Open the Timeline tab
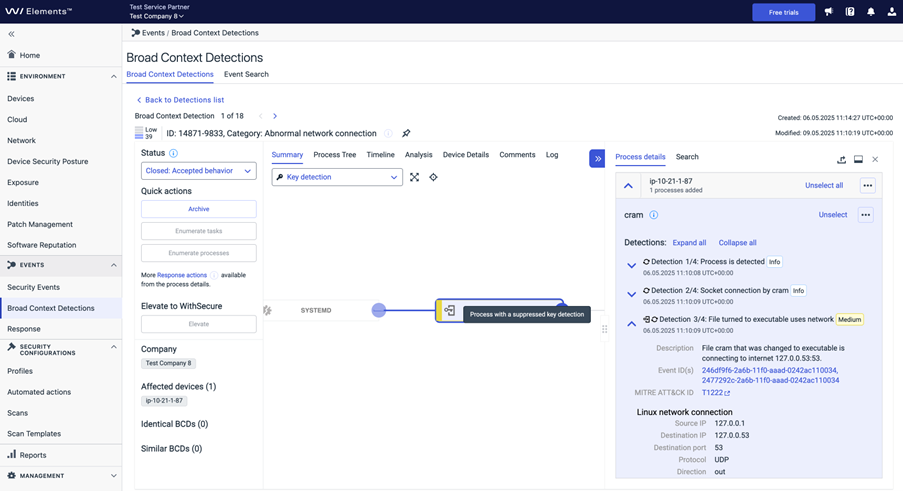The image size is (903, 491). [x=381, y=155]
